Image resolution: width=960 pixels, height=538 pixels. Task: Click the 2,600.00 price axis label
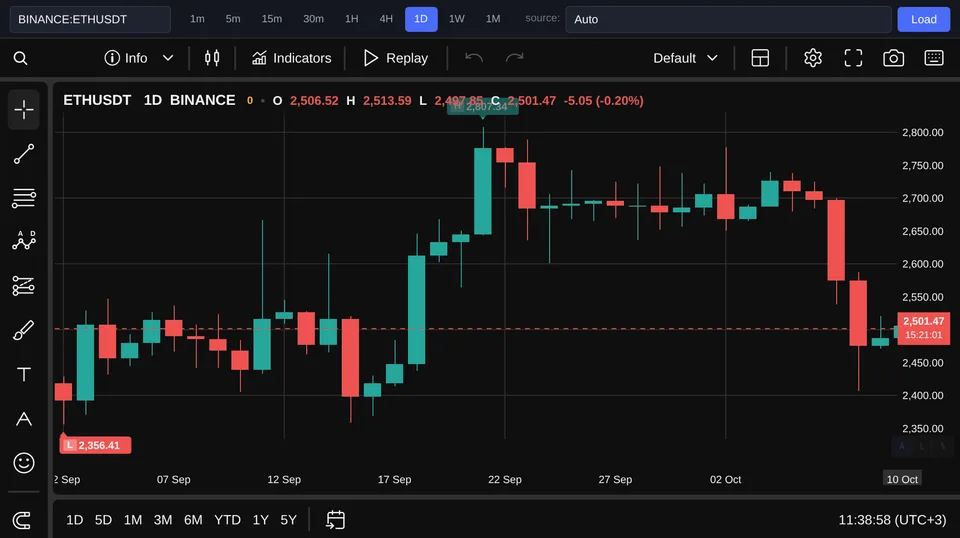(x=923, y=264)
